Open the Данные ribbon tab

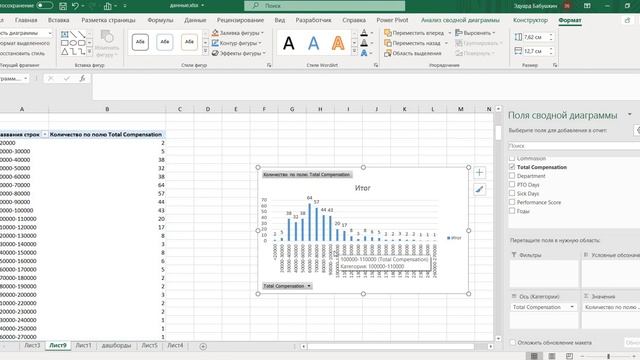(x=195, y=20)
